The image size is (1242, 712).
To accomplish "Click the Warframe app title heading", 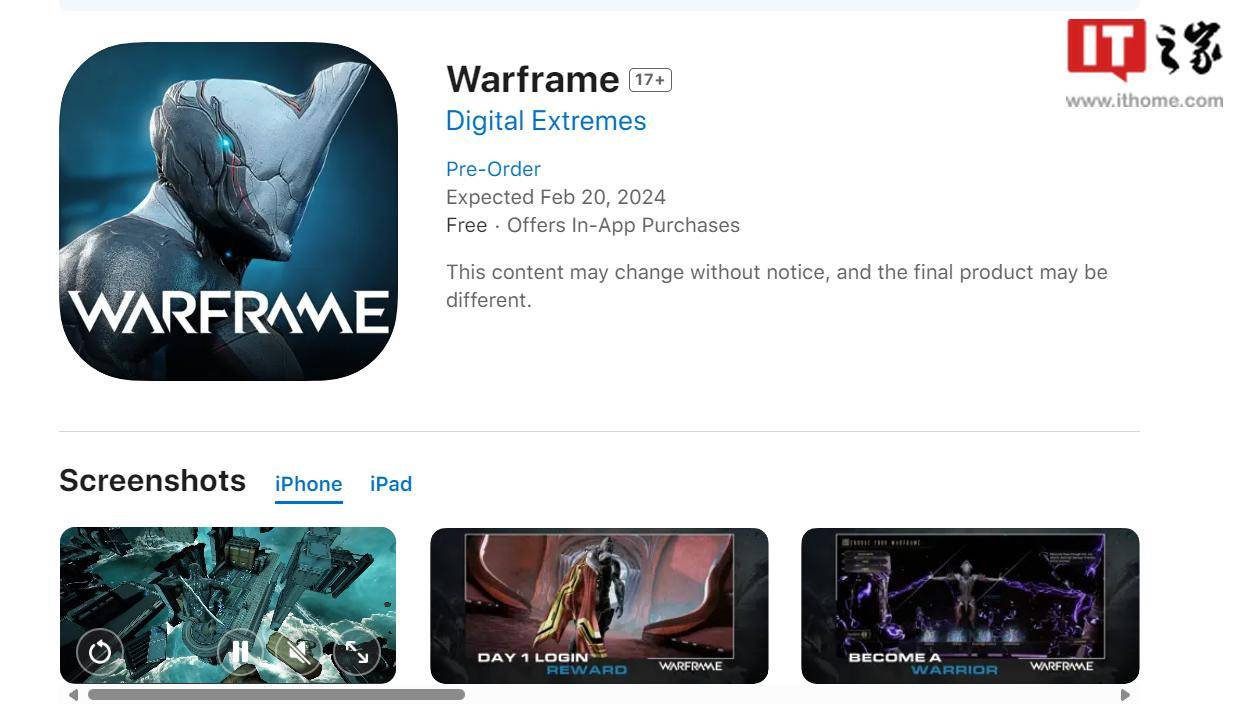I will click(533, 79).
